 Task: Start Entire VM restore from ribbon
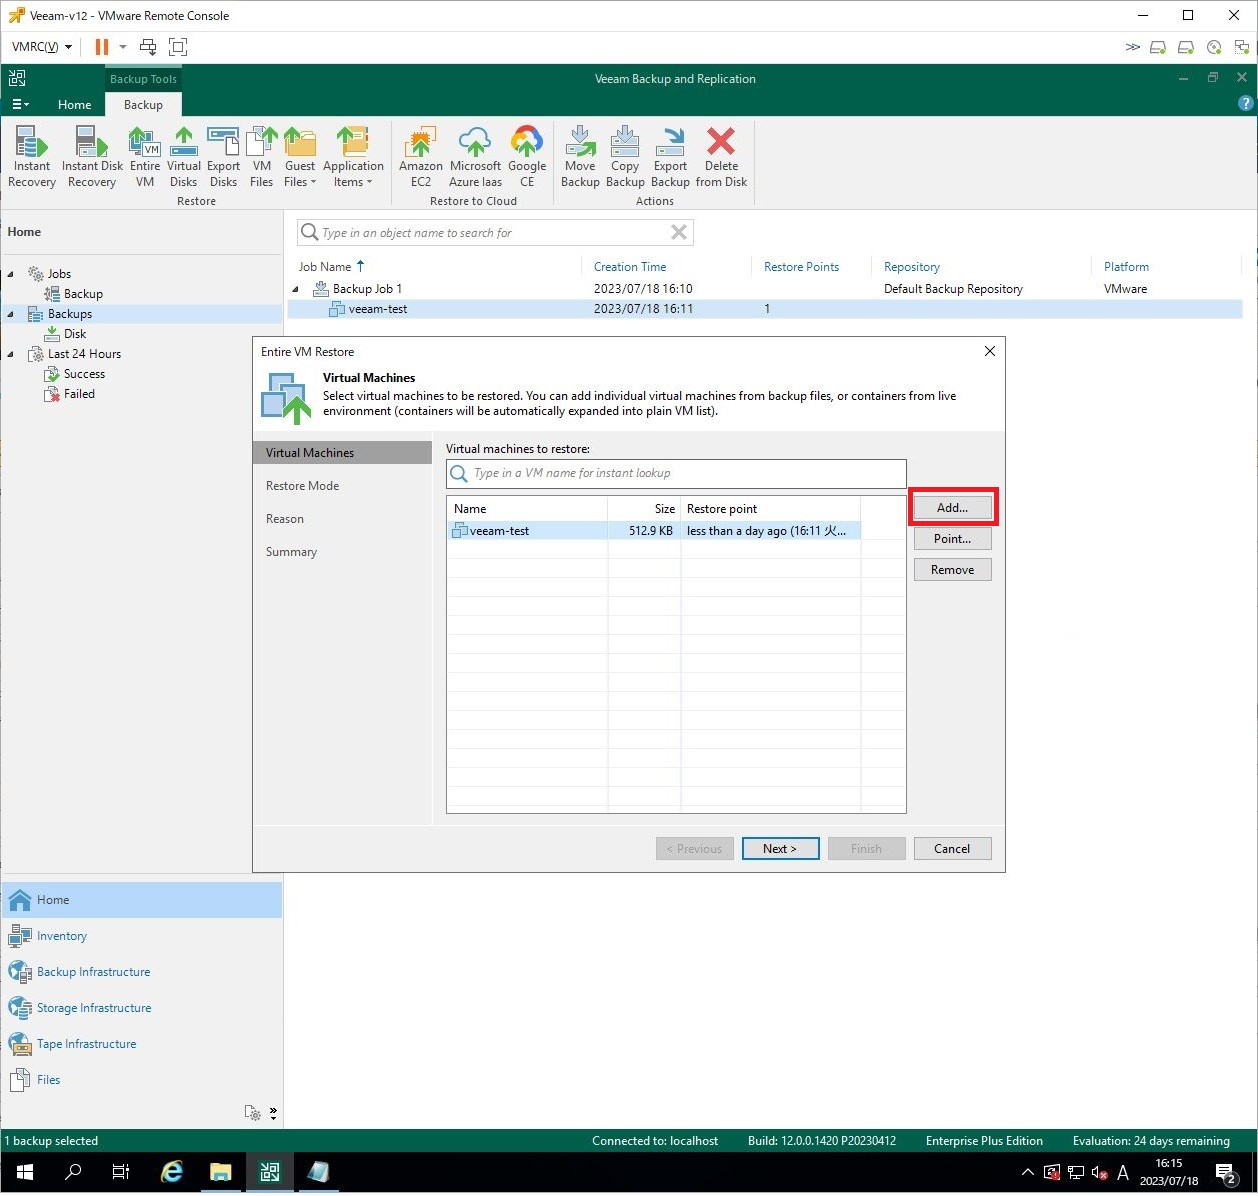tap(145, 157)
